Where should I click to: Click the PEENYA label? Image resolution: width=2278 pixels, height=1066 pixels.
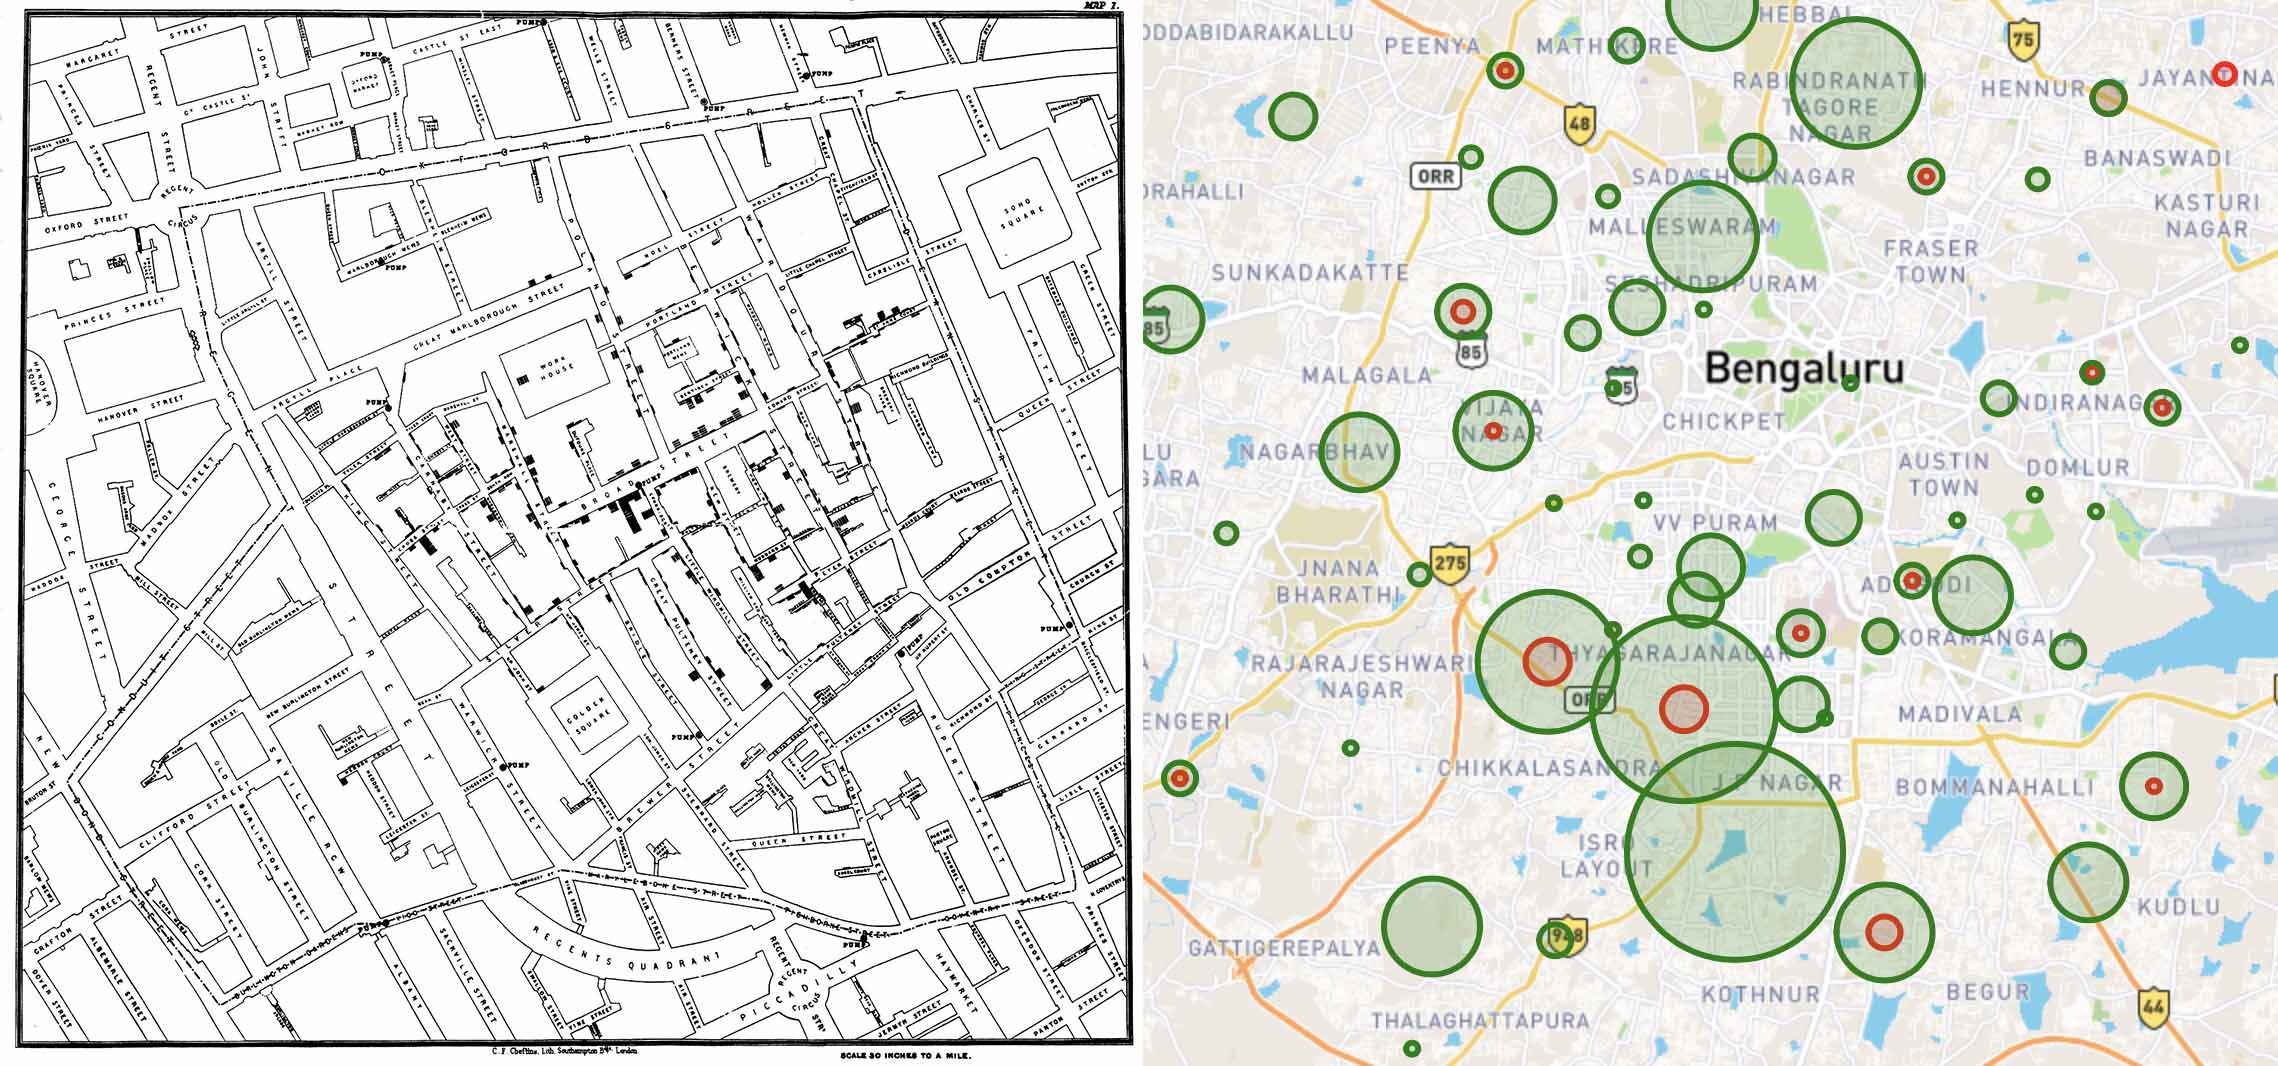coord(1432,46)
